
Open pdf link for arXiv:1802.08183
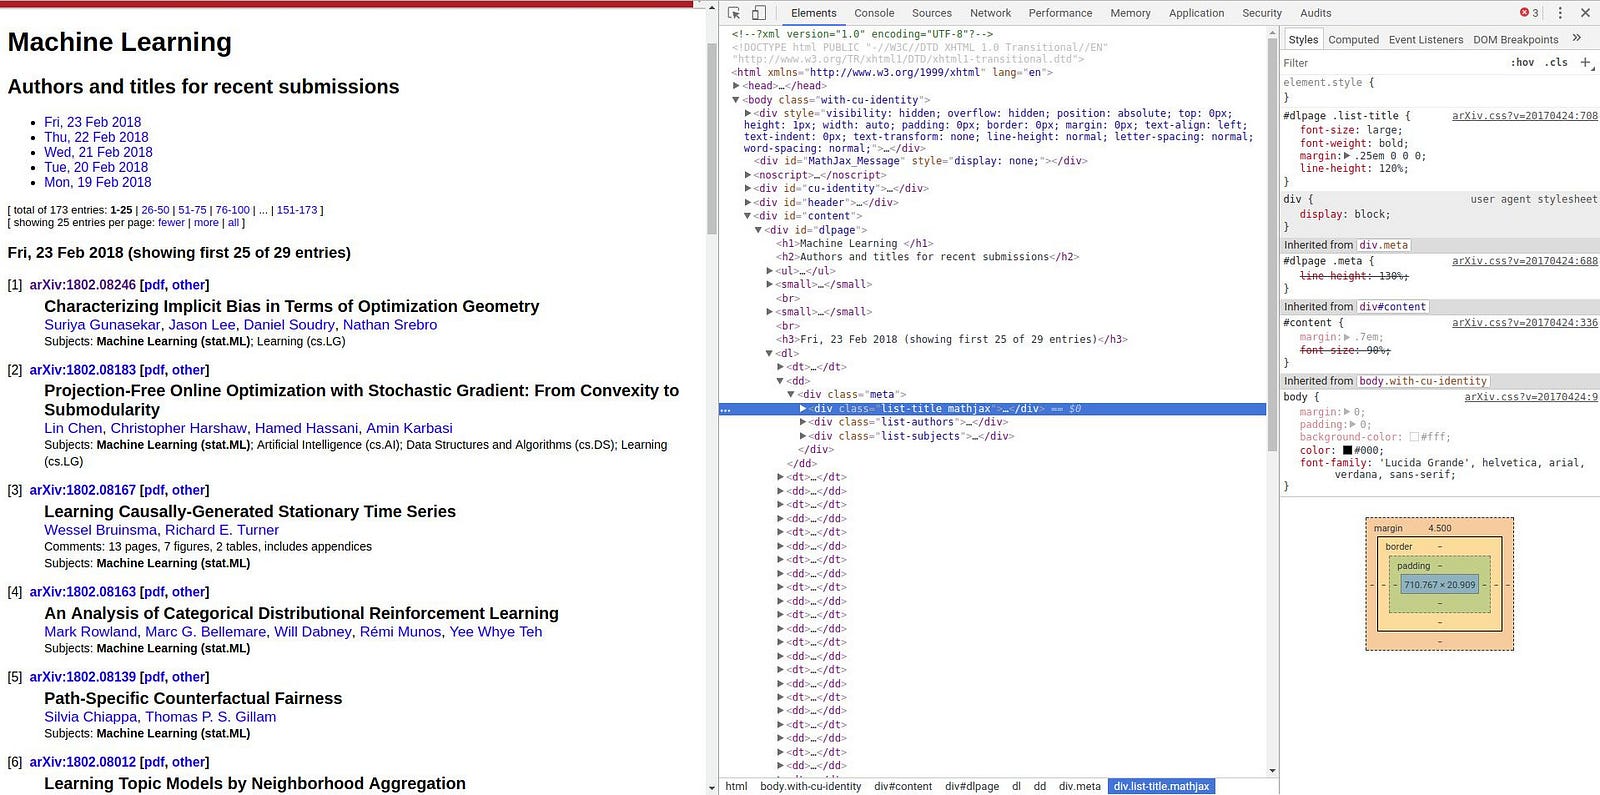click(x=154, y=370)
